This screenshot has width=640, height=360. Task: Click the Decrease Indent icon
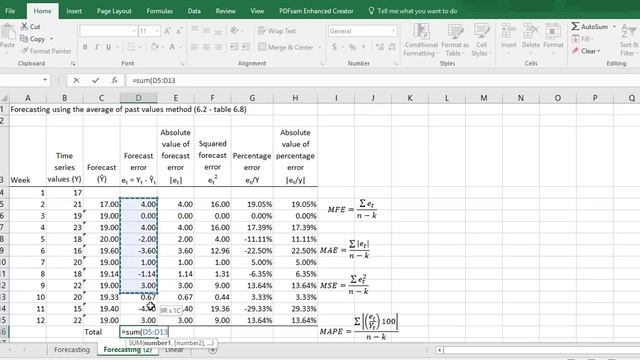point(234,47)
